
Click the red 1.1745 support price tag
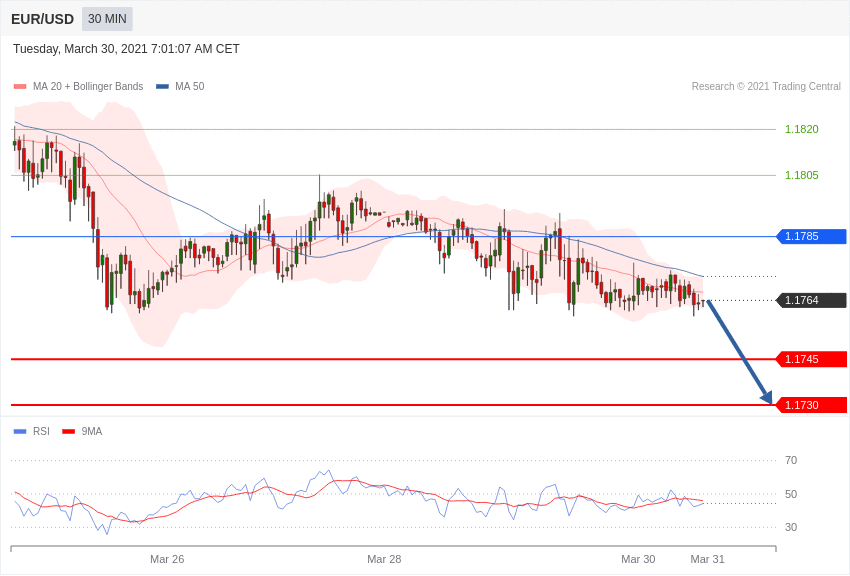(812, 359)
